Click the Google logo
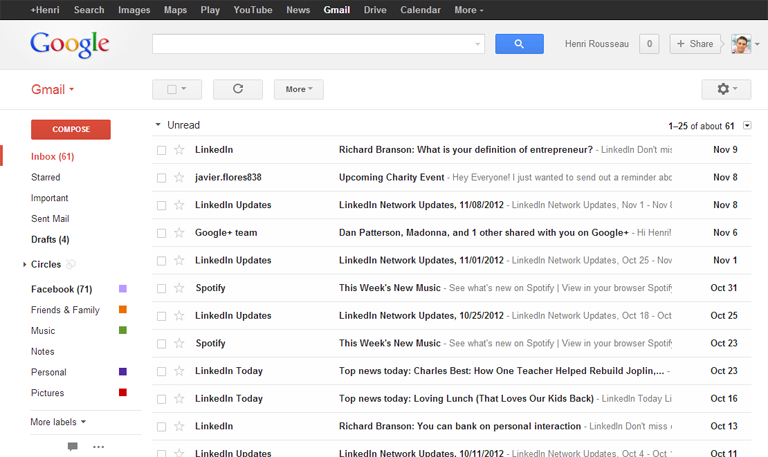The height and width of the screenshot is (457, 768). [70, 45]
